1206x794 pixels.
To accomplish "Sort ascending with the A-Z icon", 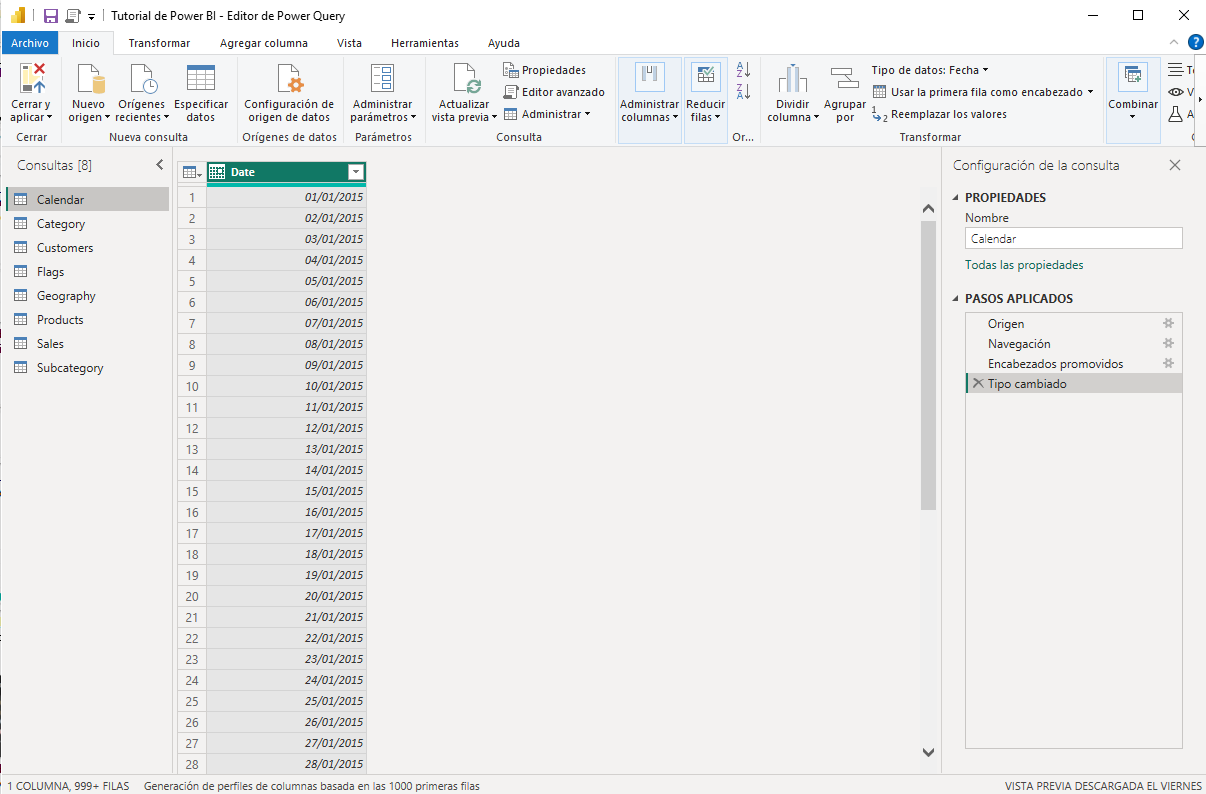I will point(743,70).
